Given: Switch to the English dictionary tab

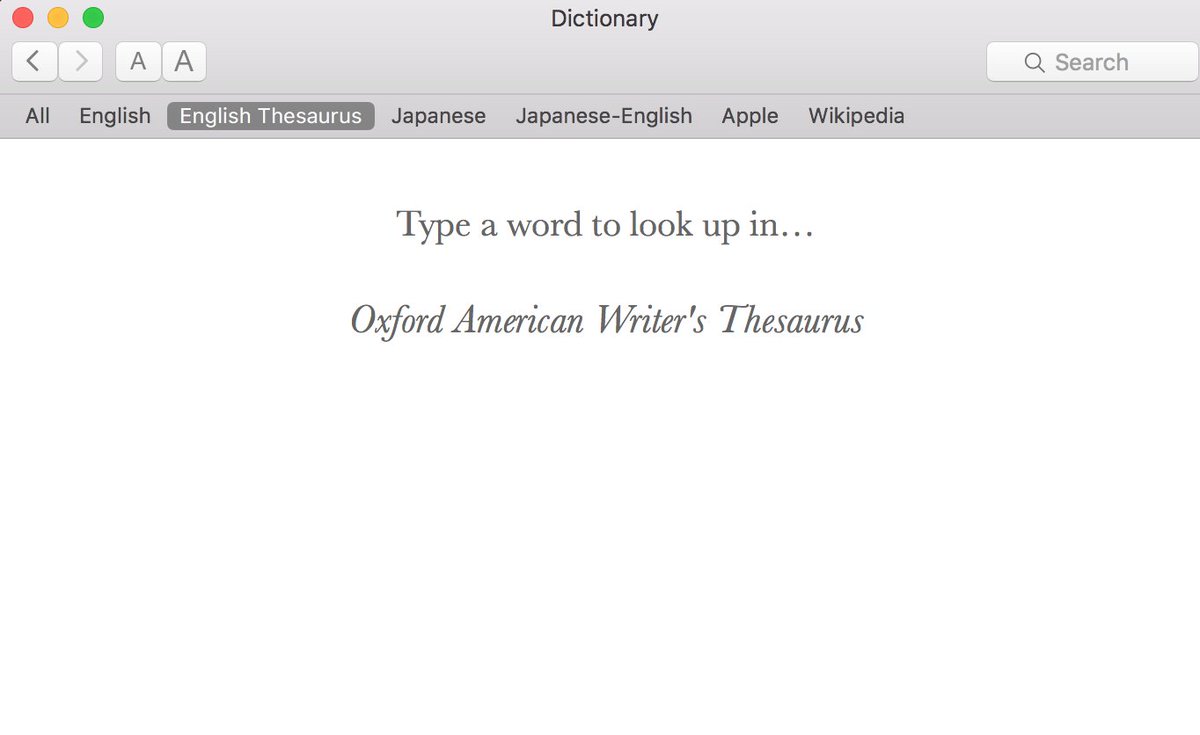Looking at the screenshot, I should point(115,116).
